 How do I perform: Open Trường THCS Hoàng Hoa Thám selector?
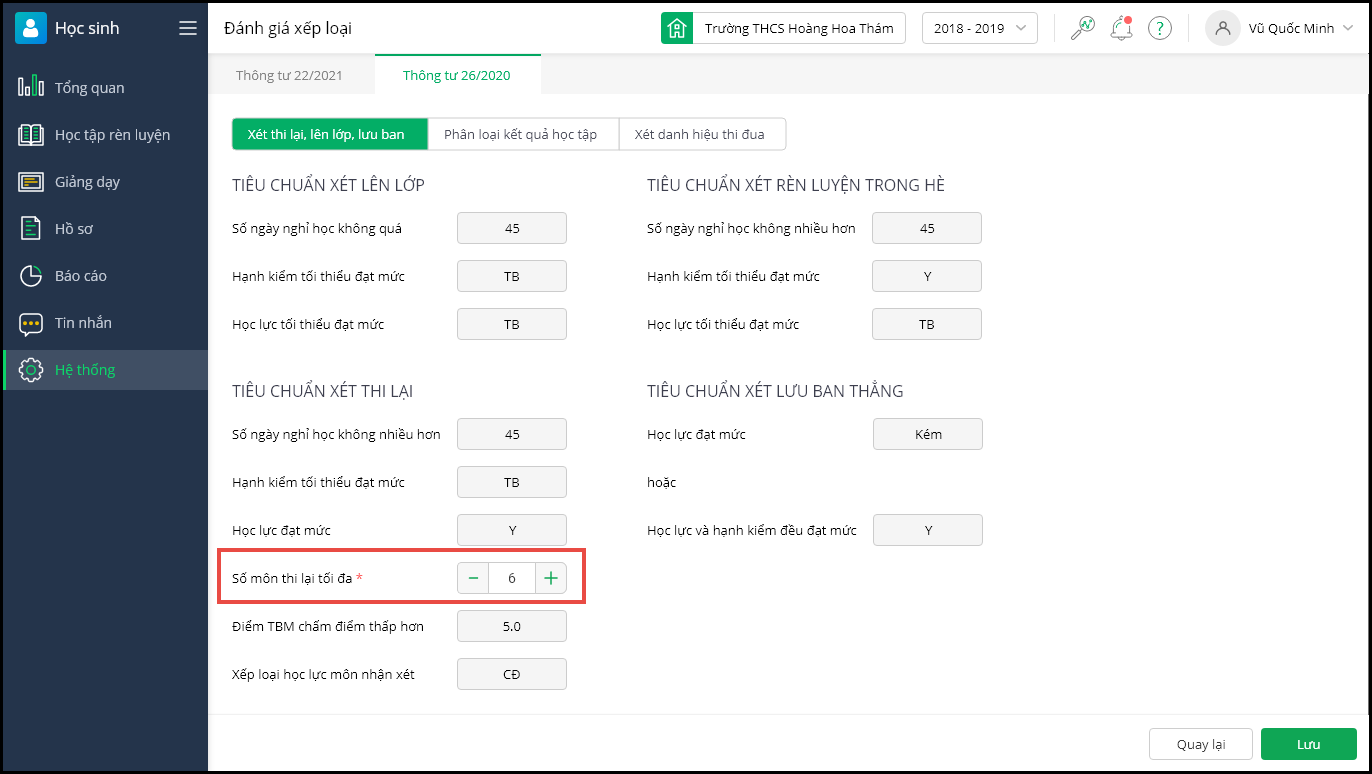coord(783,28)
